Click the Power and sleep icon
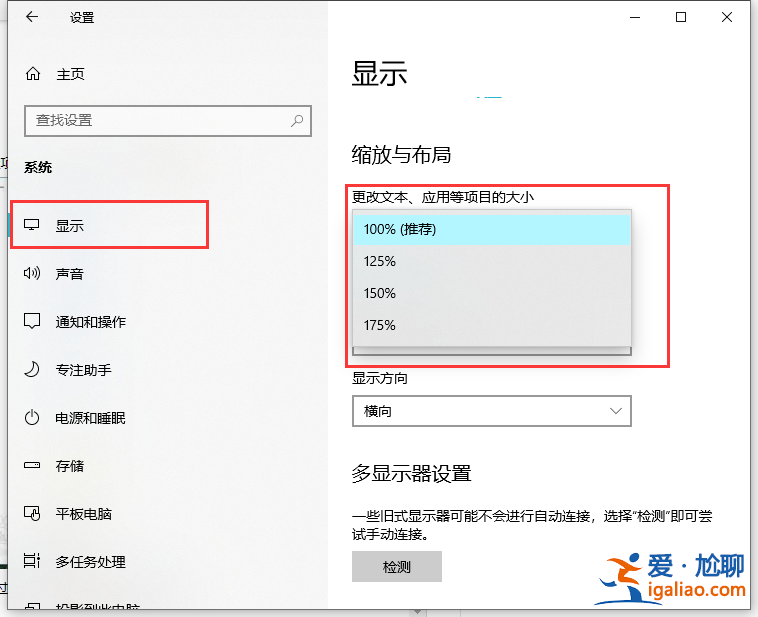Viewport: 758px width, 617px height. click(32, 418)
